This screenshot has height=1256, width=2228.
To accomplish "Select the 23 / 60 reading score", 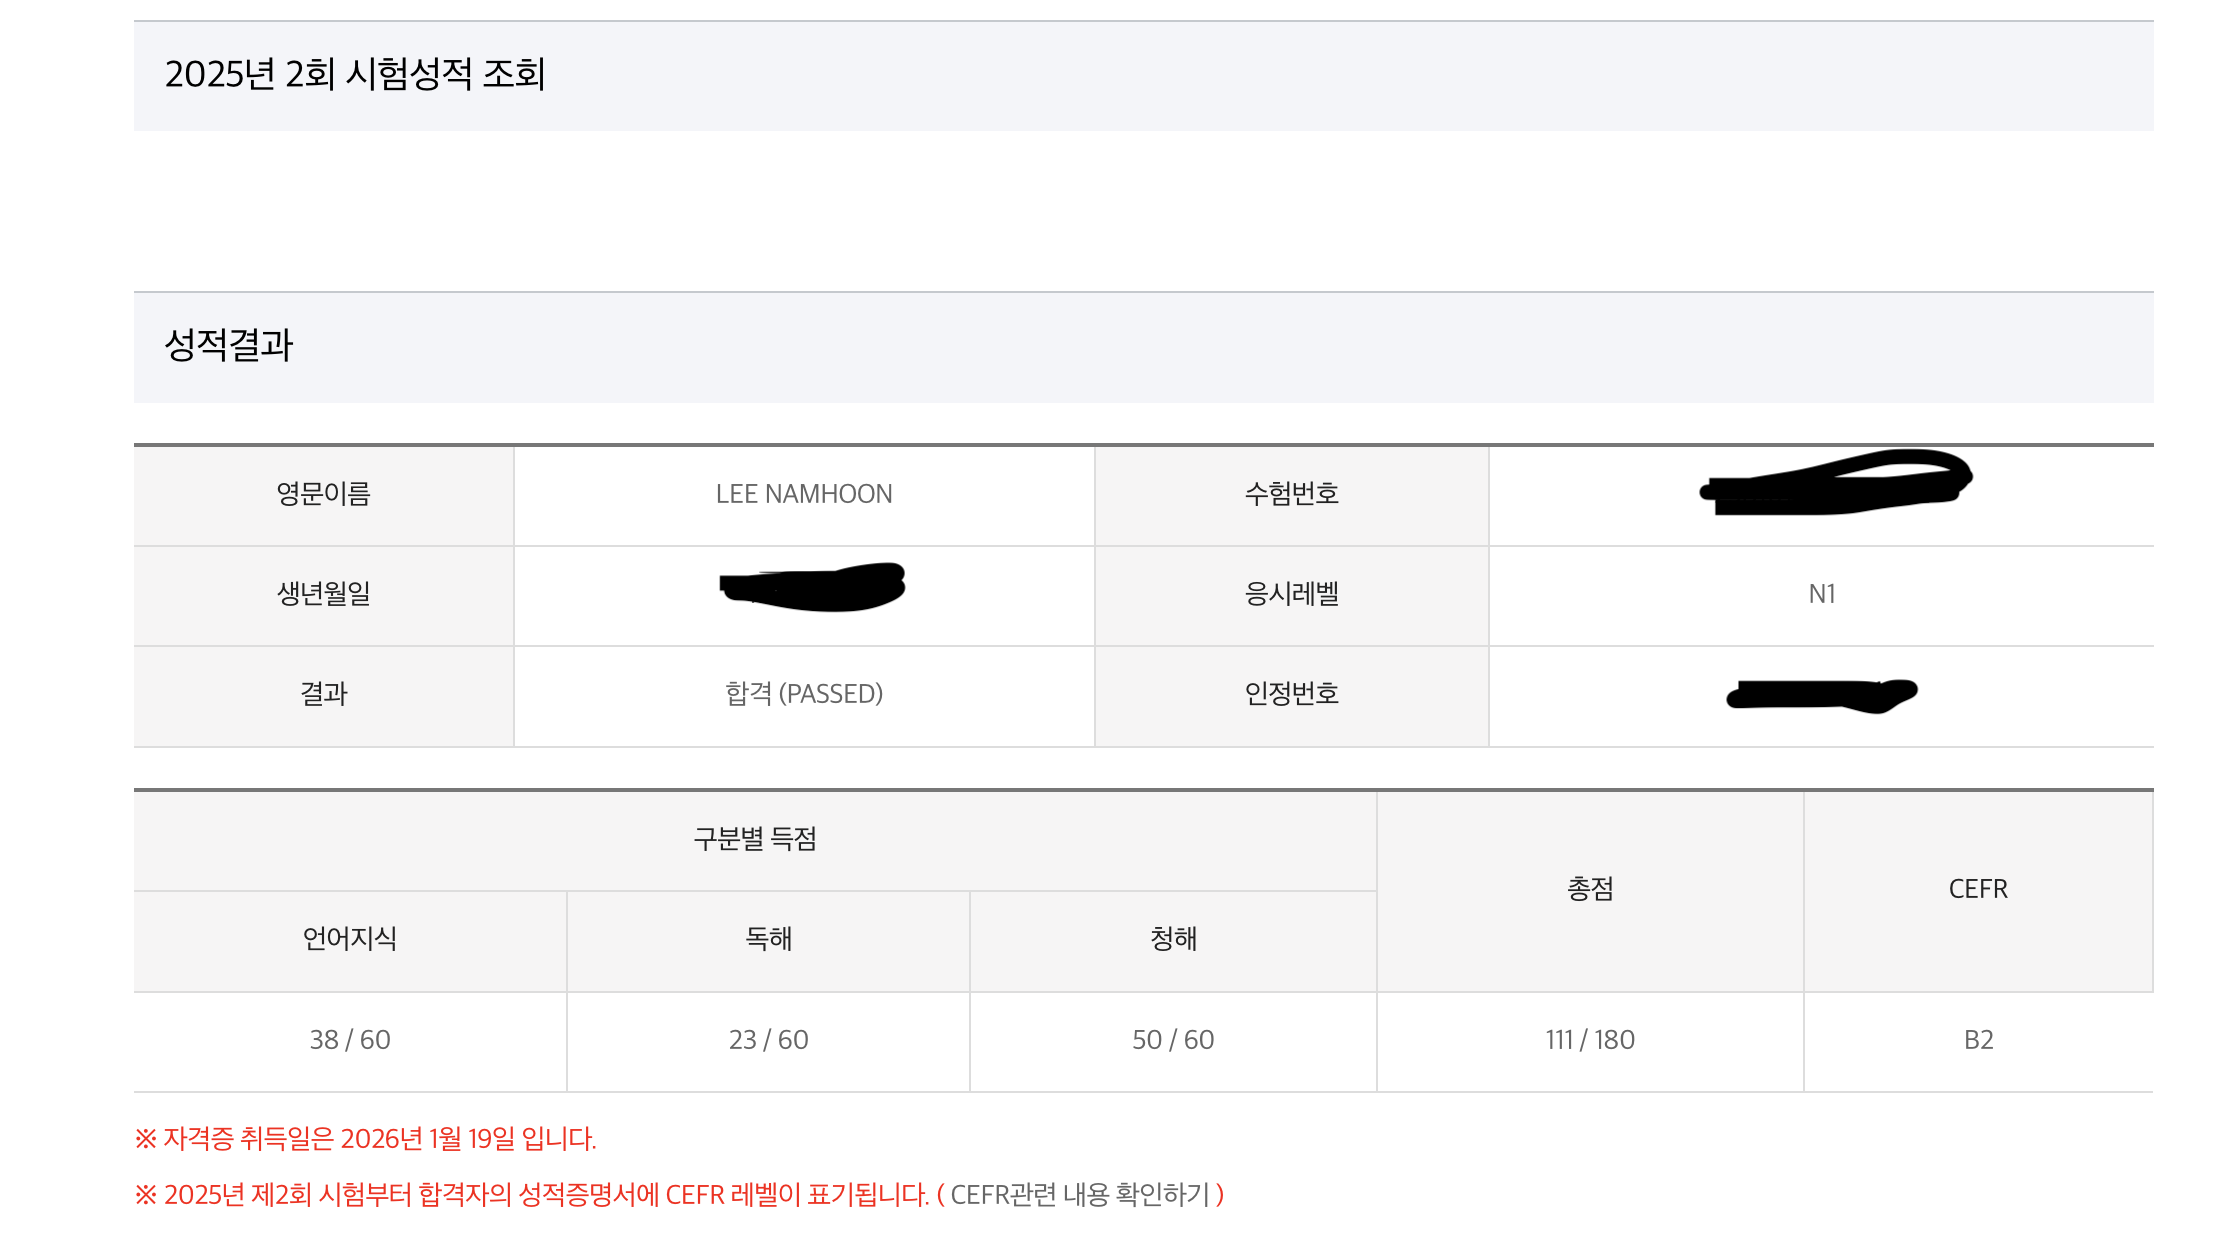I will pos(768,1040).
